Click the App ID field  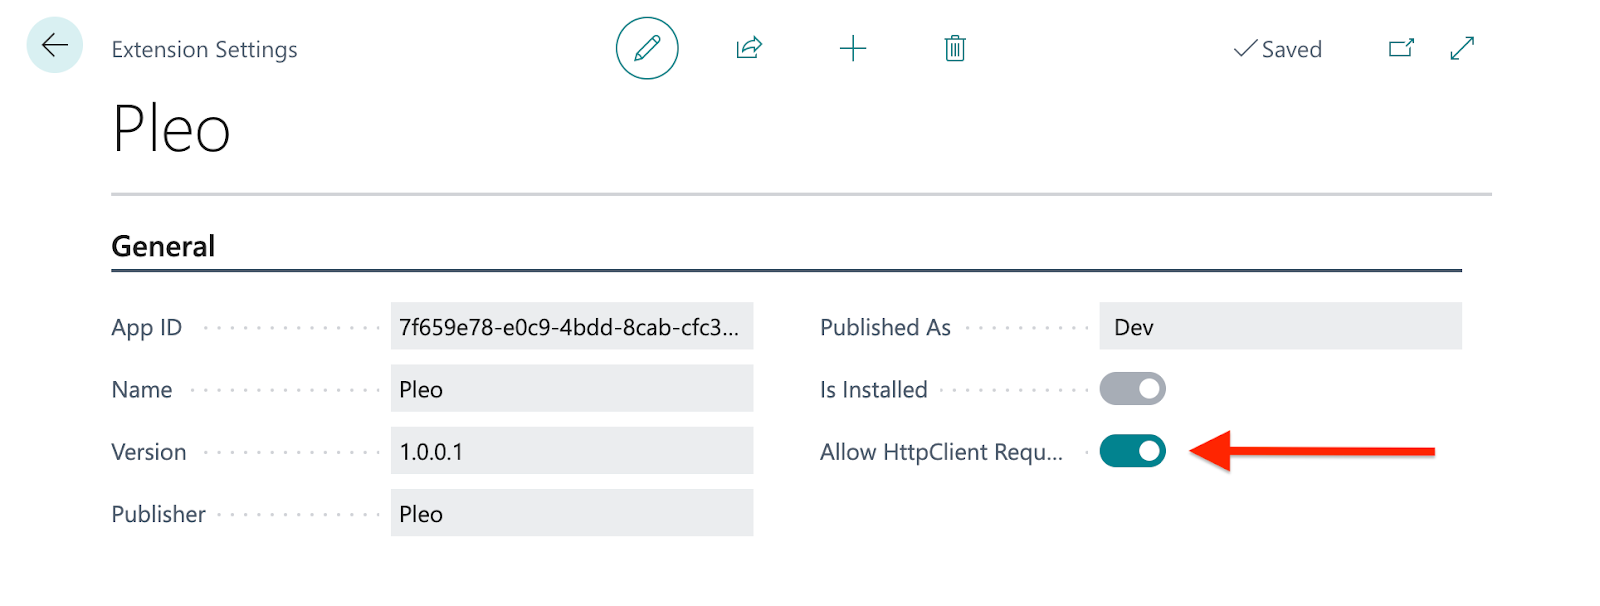click(x=572, y=327)
